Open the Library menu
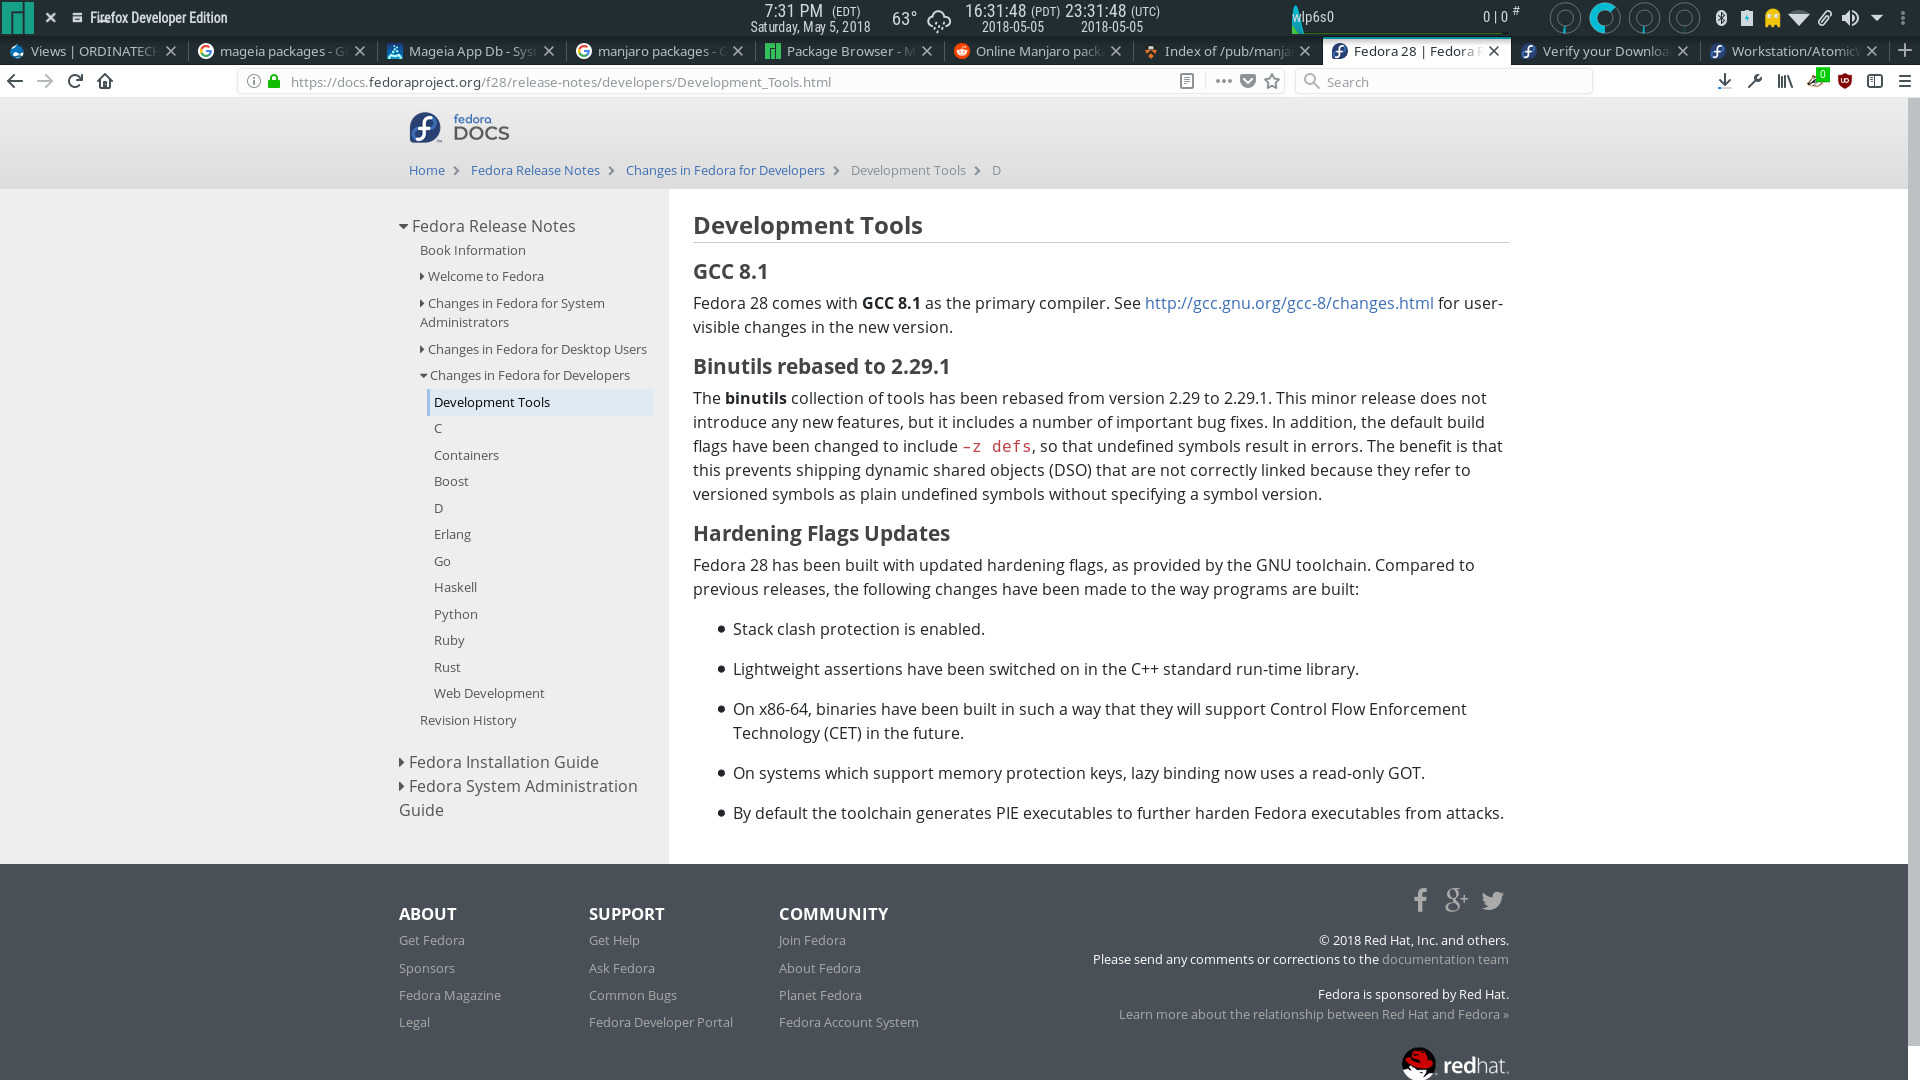Screen dimensions: 1920x1080 [x=1785, y=81]
